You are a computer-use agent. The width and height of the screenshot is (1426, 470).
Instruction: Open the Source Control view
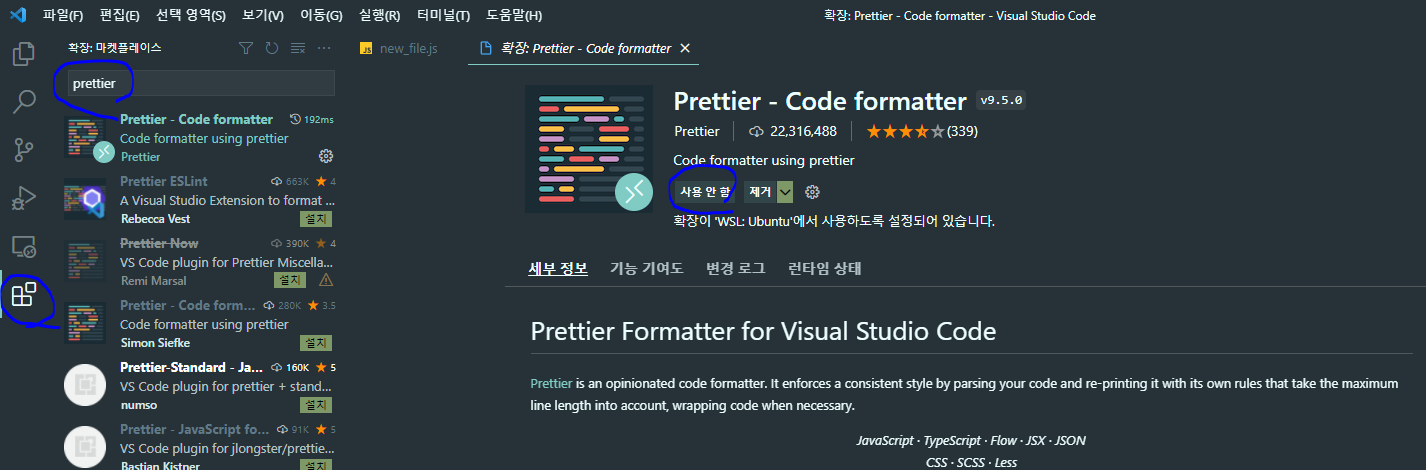pos(24,150)
